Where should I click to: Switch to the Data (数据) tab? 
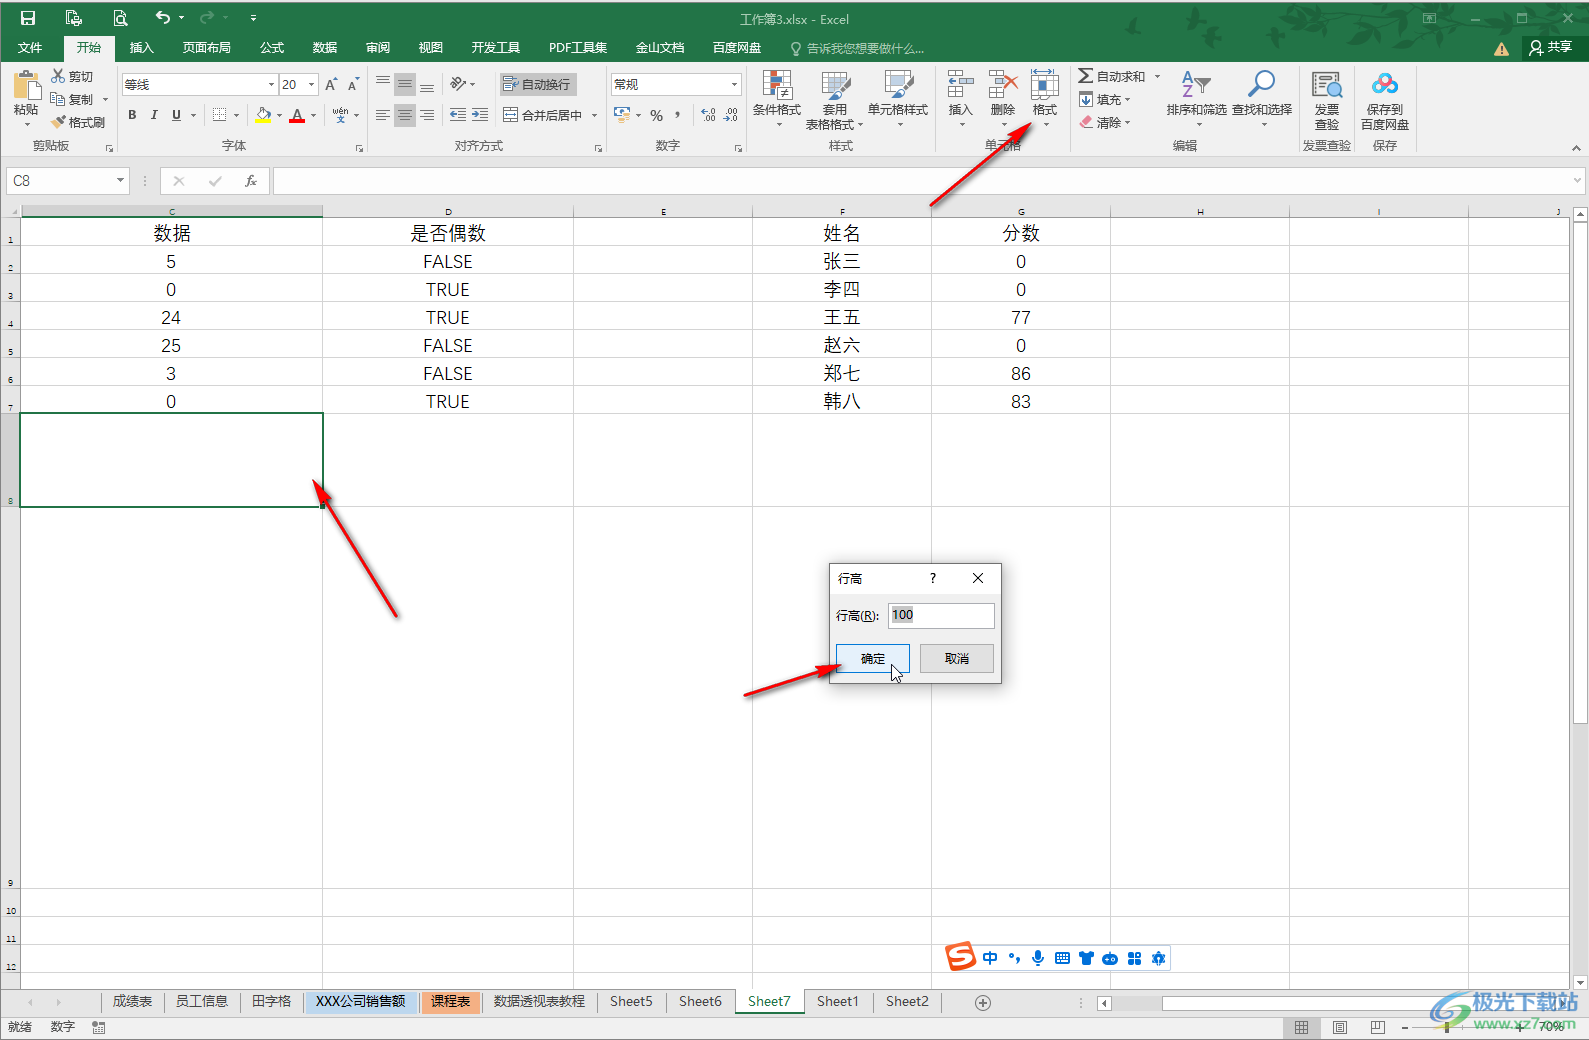coord(325,47)
